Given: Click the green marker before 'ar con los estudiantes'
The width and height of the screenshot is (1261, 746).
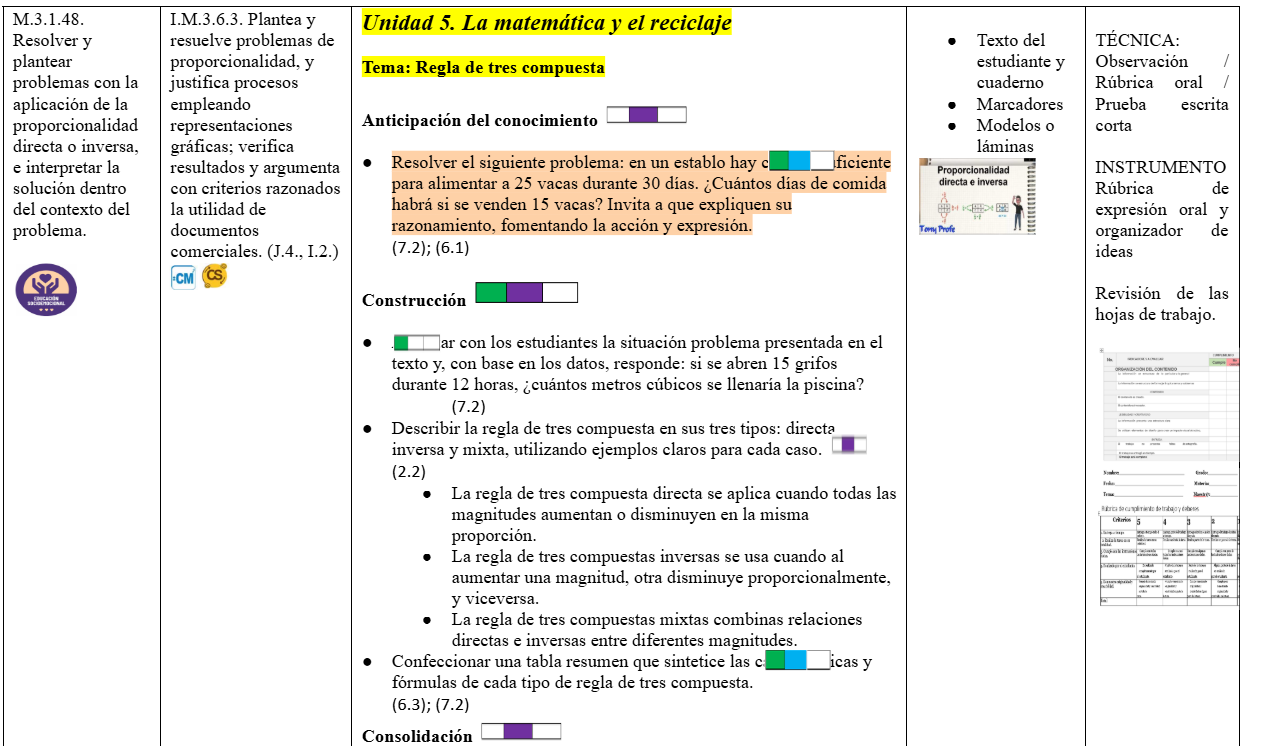Looking at the screenshot, I should tap(417, 343).
